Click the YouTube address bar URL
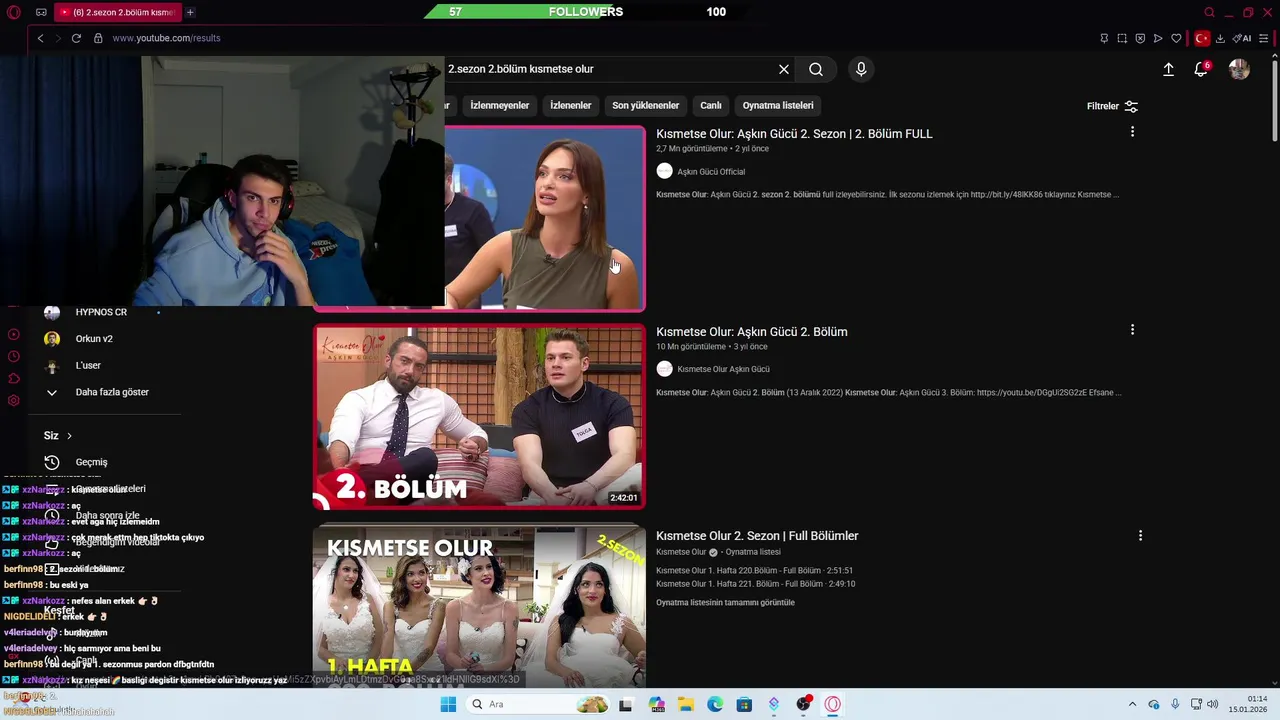1280x720 pixels. (166, 38)
